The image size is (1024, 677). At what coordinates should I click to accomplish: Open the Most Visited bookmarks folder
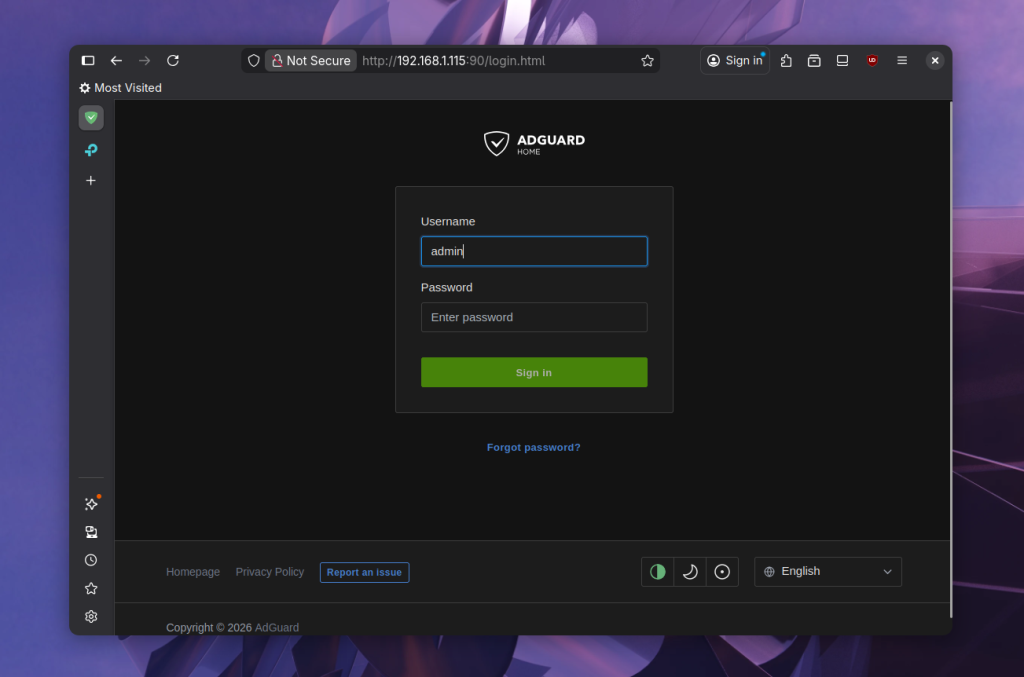click(x=121, y=88)
